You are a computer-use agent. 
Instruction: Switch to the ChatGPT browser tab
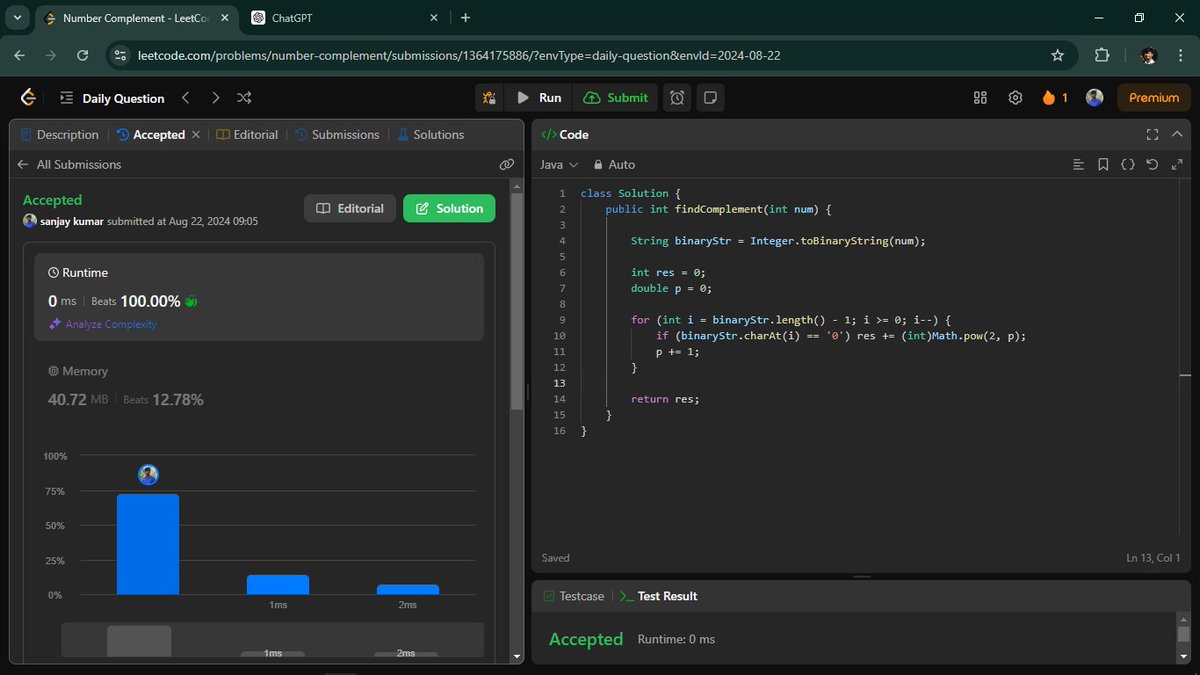point(343,18)
